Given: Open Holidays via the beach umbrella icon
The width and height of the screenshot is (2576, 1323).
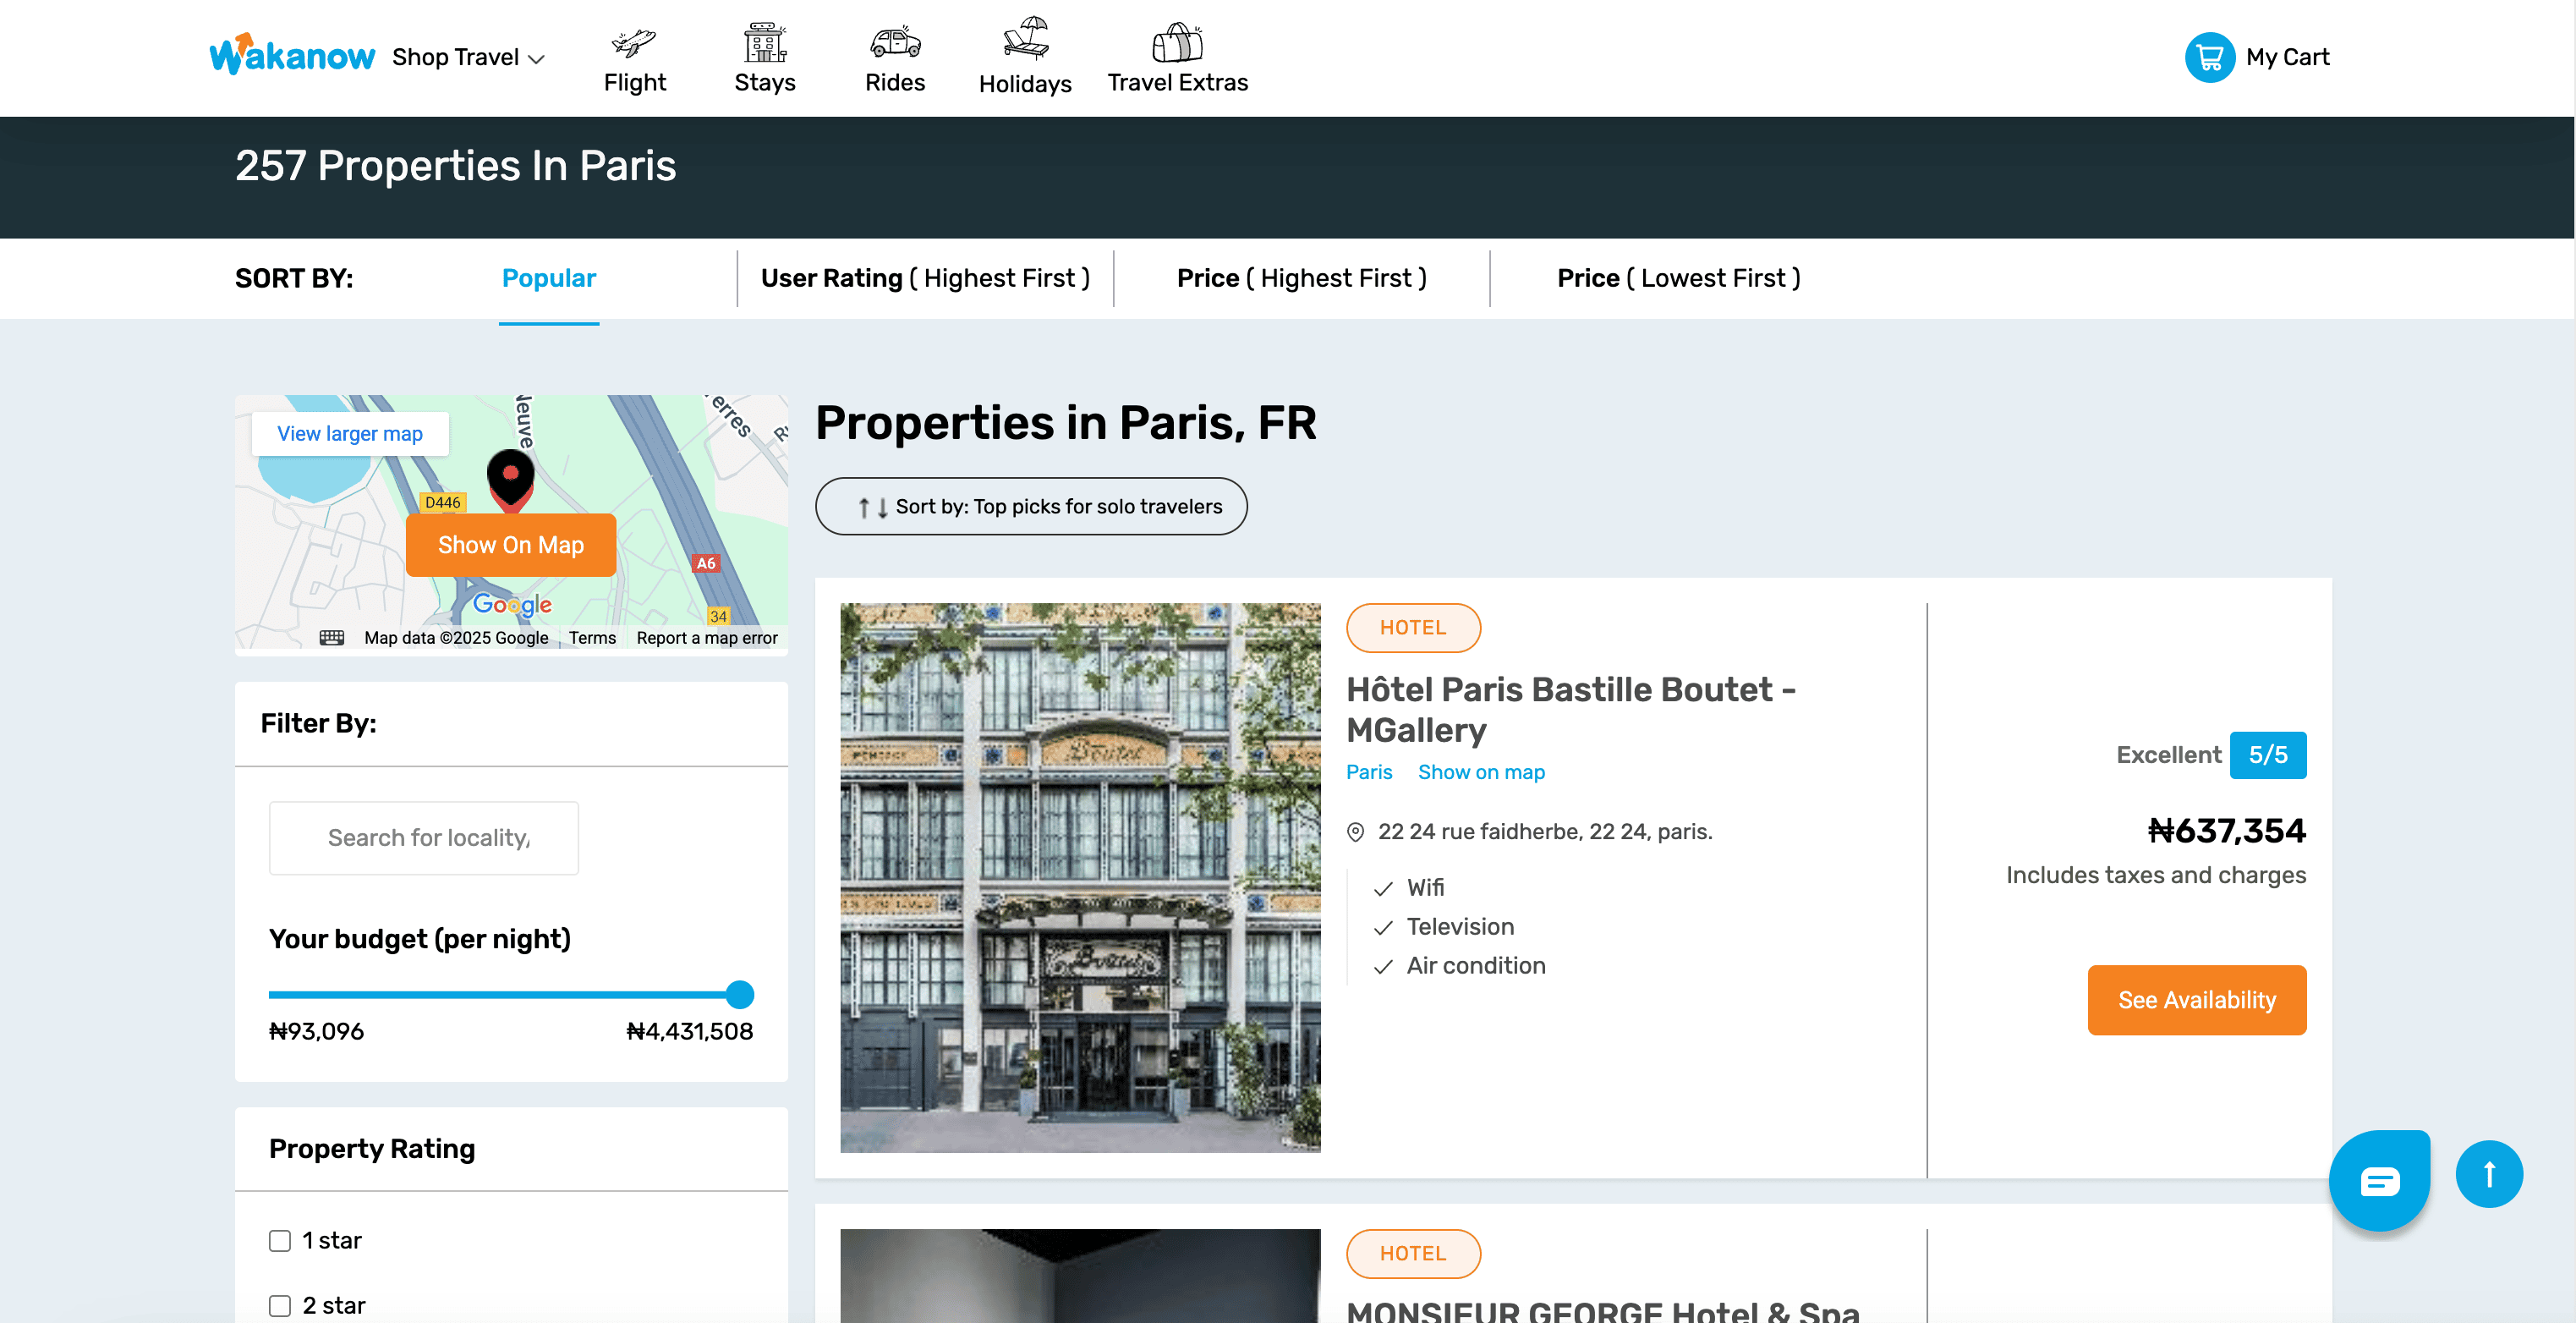Looking at the screenshot, I should click(x=1024, y=41).
